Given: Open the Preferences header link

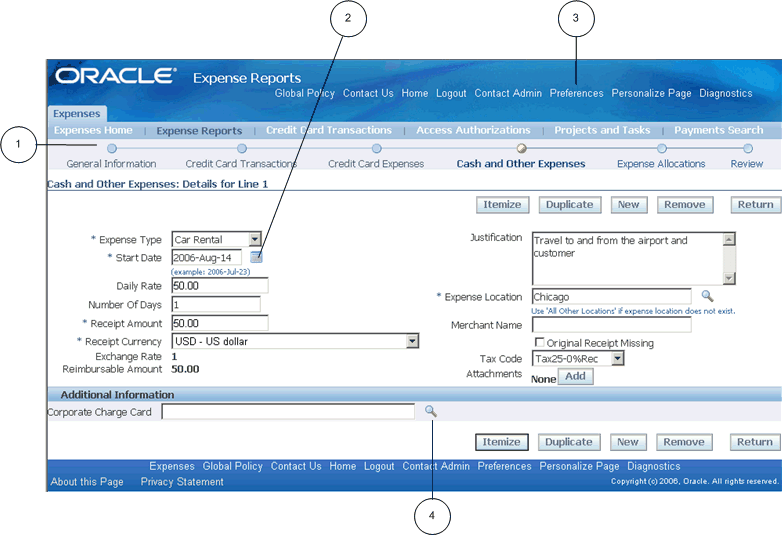Looking at the screenshot, I should point(576,93).
